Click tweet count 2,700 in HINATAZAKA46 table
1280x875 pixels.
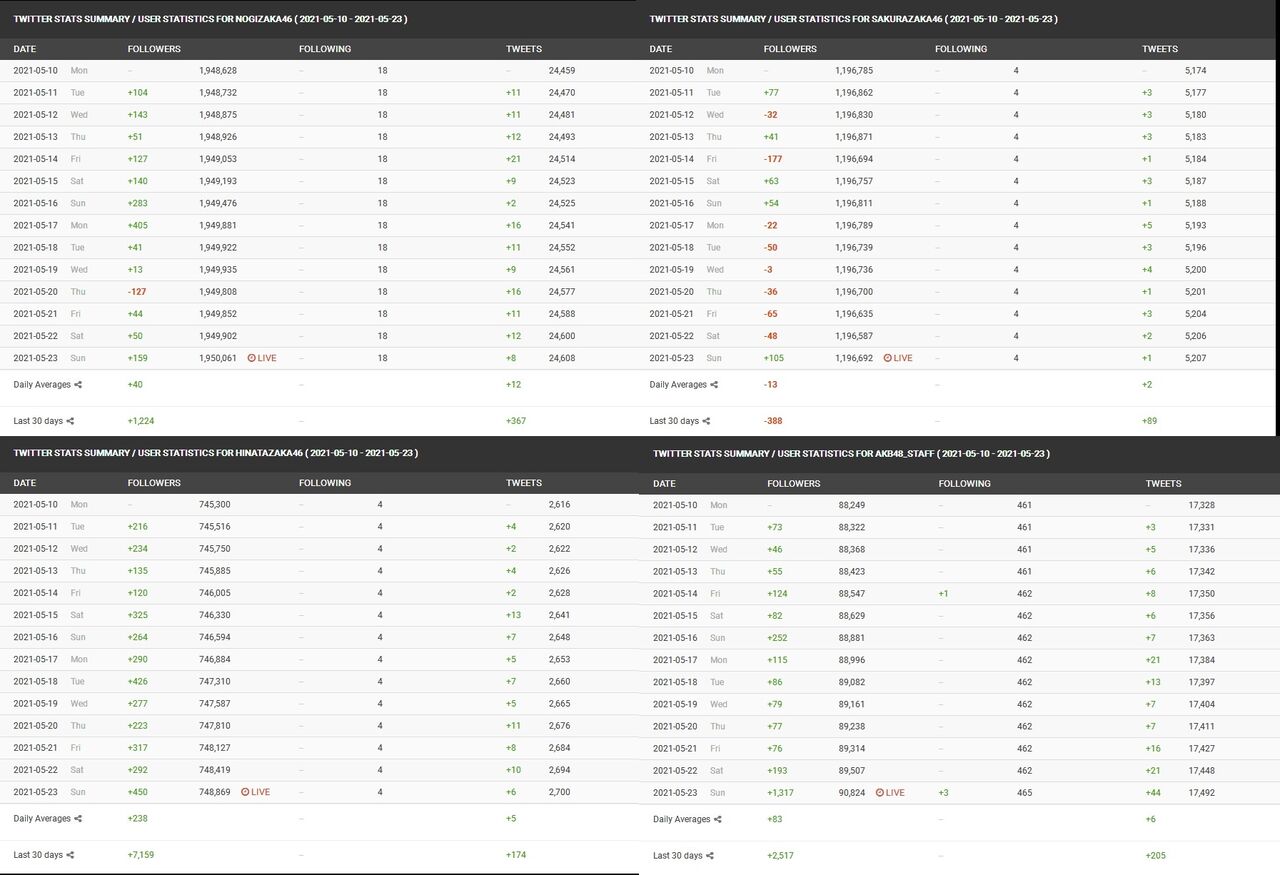click(x=560, y=792)
